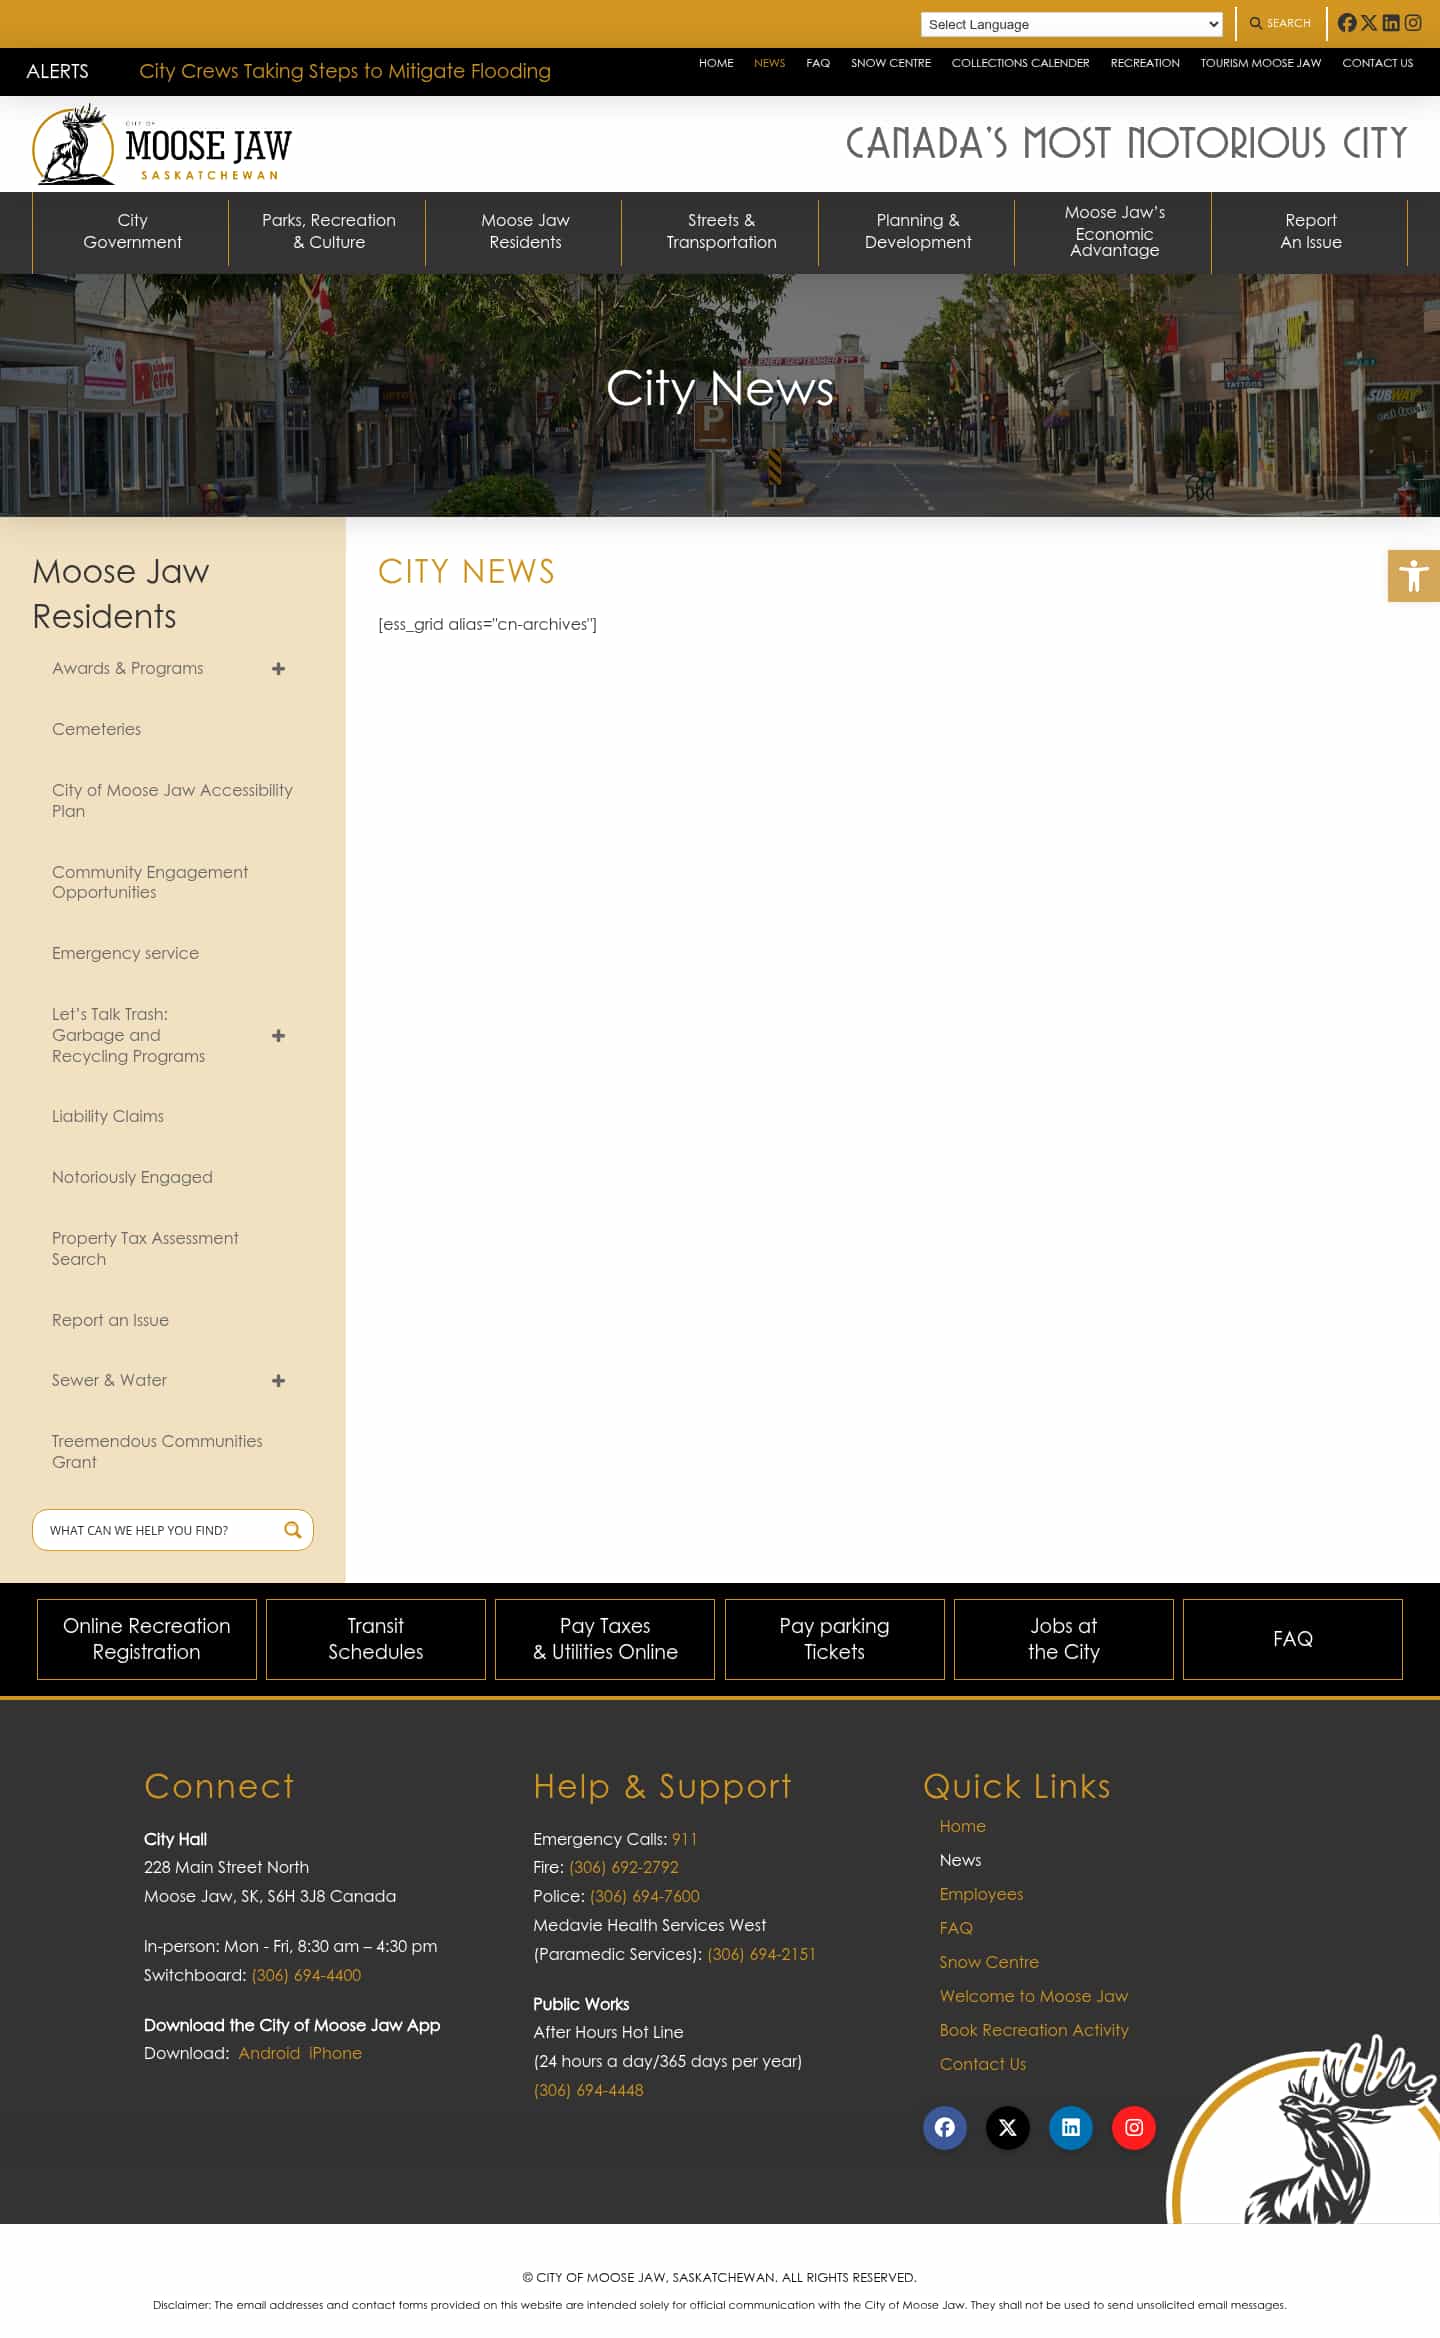The image size is (1440, 2338).
Task: Click the 911 emergency link
Action: pos(684,1839)
